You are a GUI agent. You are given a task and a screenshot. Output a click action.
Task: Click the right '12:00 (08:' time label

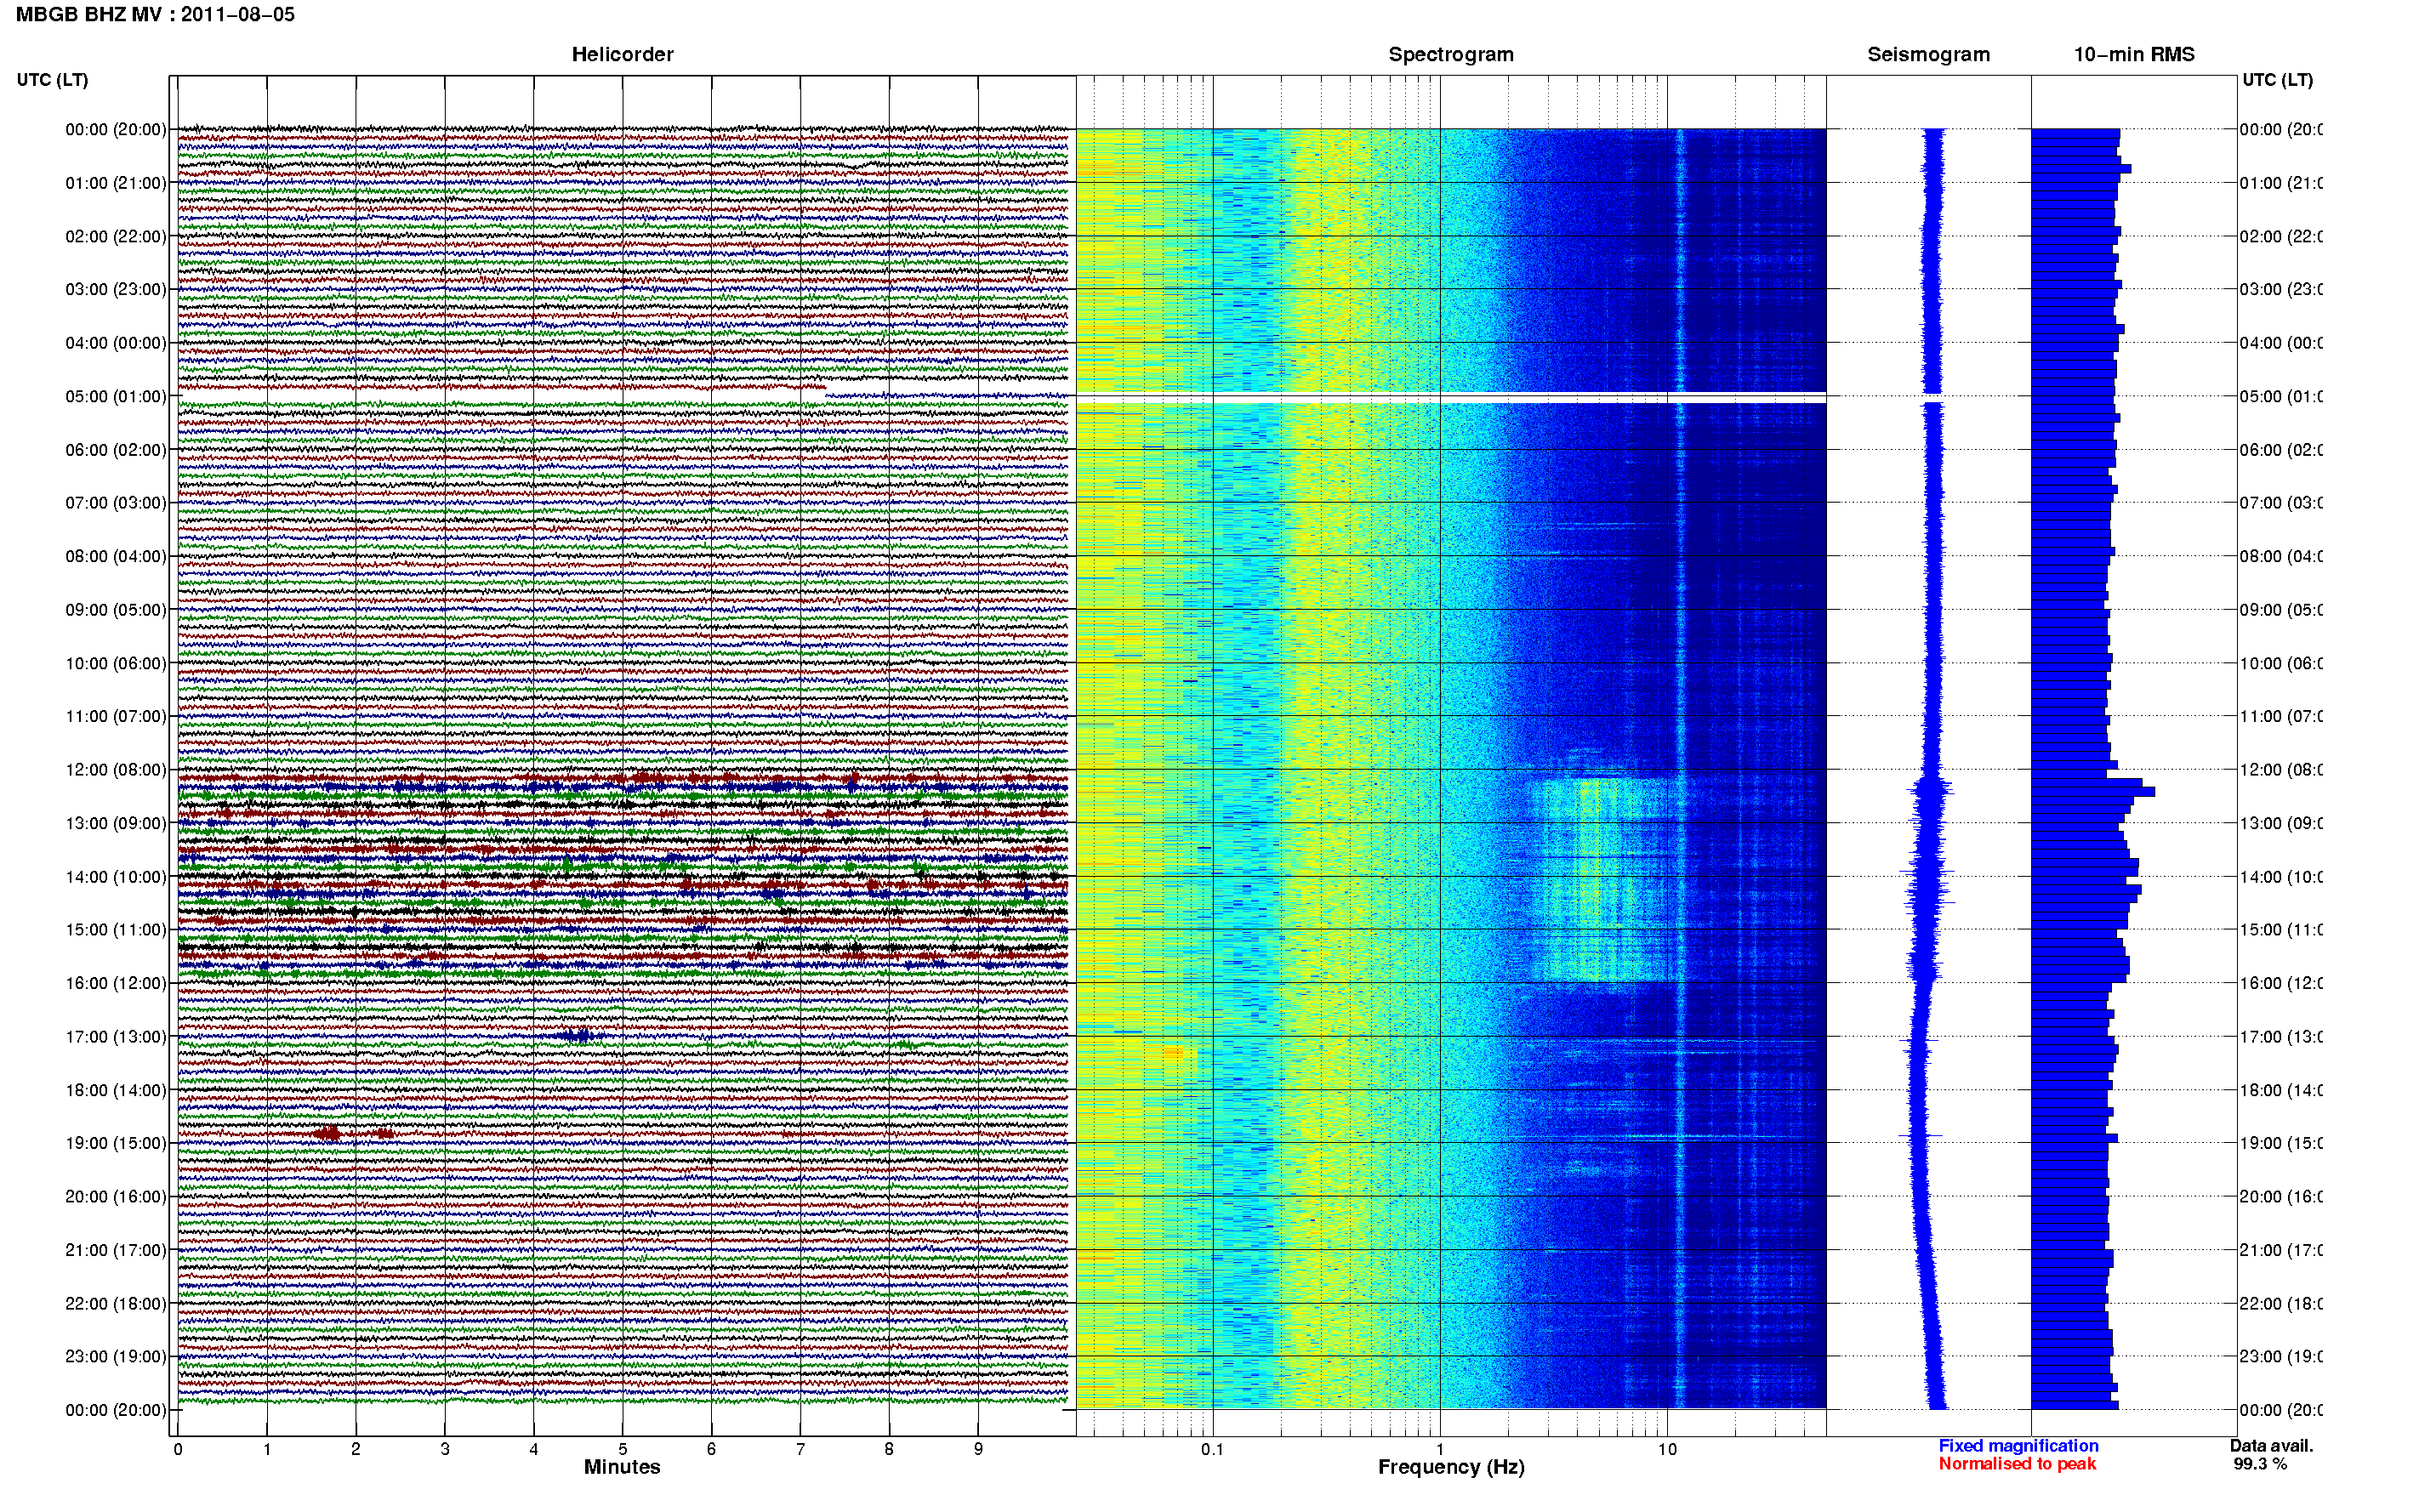[x=2281, y=770]
